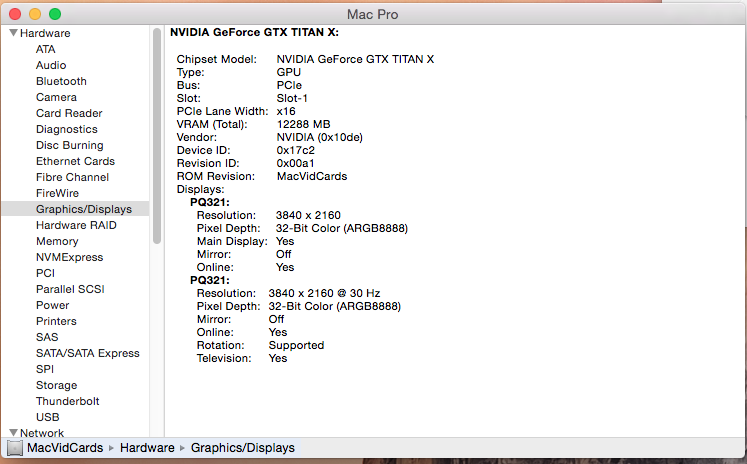Open Hardware RAID details
Screen dimensions: 747x464
coord(76,225)
